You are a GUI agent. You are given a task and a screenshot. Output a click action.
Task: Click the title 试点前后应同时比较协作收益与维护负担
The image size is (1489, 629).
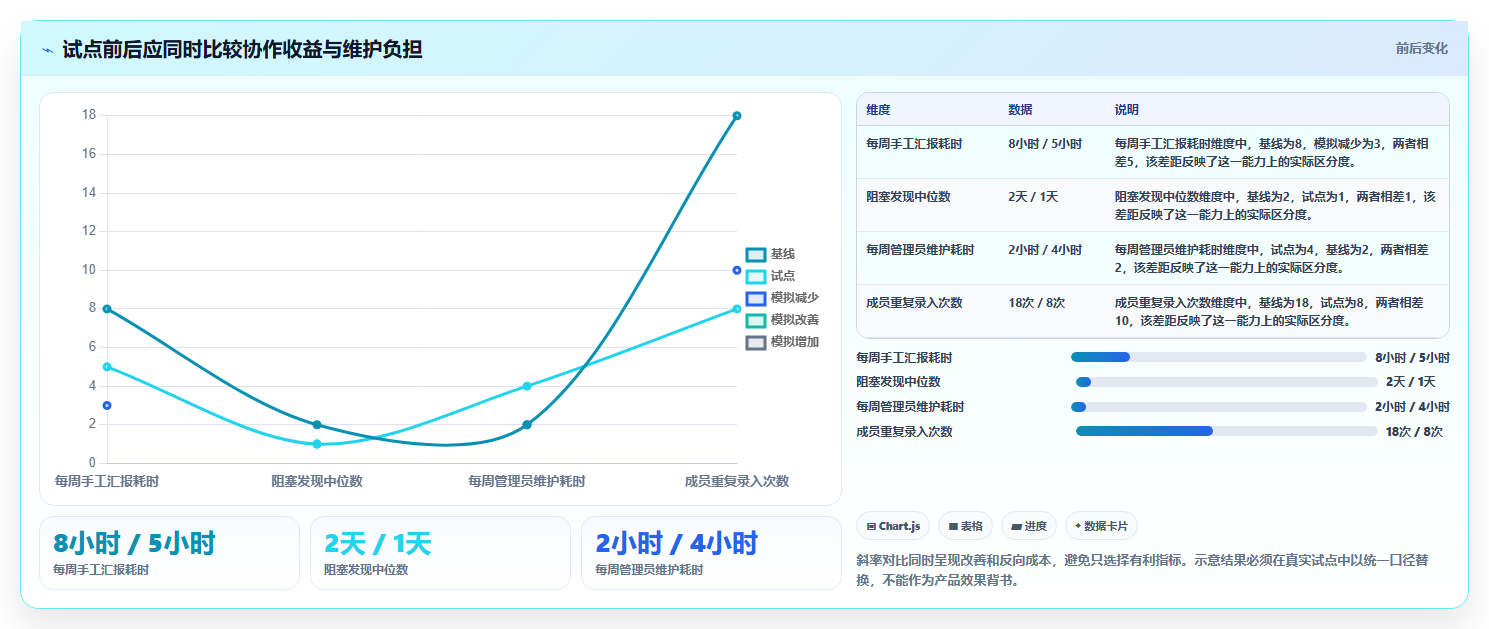242,49
